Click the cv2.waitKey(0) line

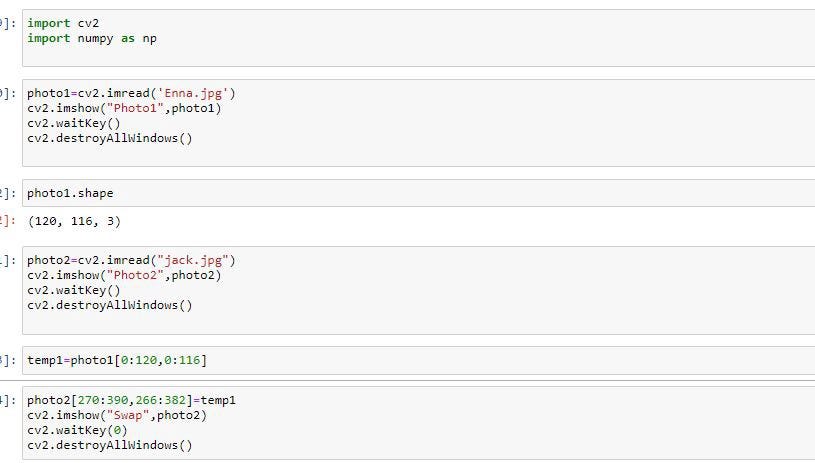point(77,430)
